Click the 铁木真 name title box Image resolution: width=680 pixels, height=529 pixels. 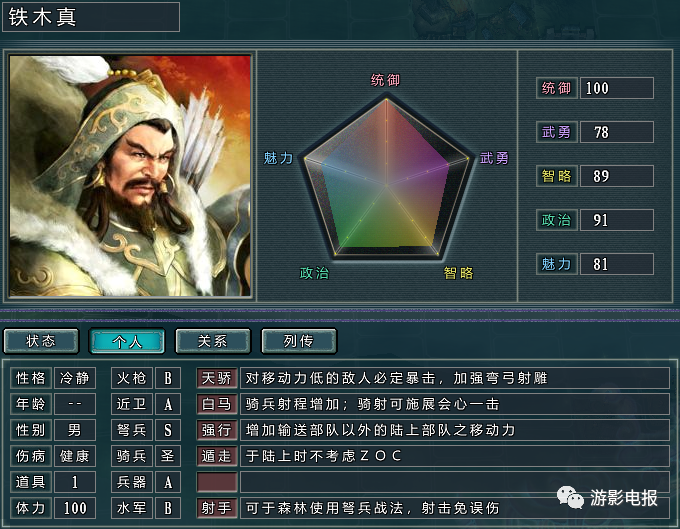(x=91, y=17)
